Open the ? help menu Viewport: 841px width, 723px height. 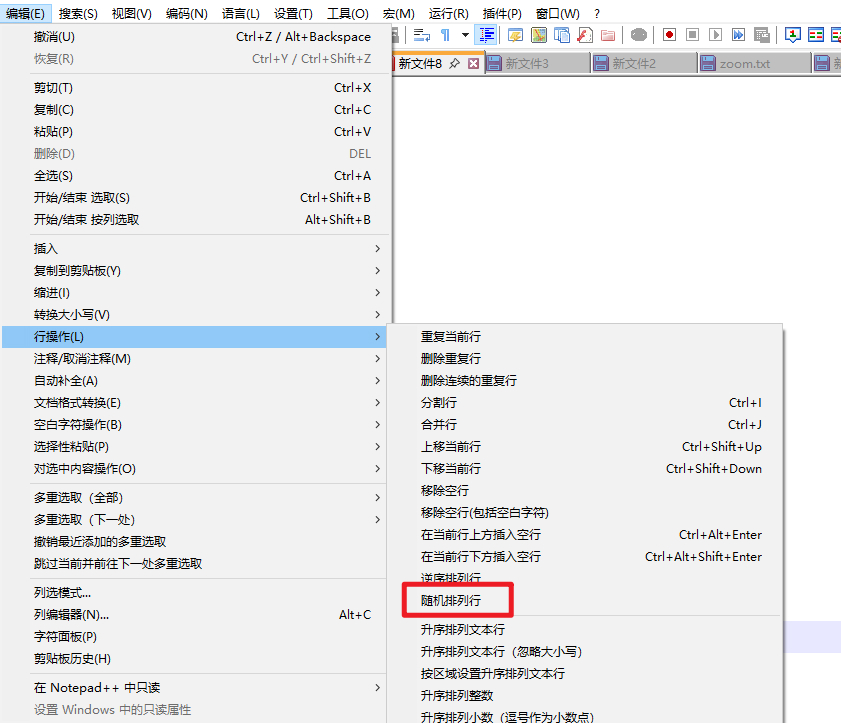[597, 14]
